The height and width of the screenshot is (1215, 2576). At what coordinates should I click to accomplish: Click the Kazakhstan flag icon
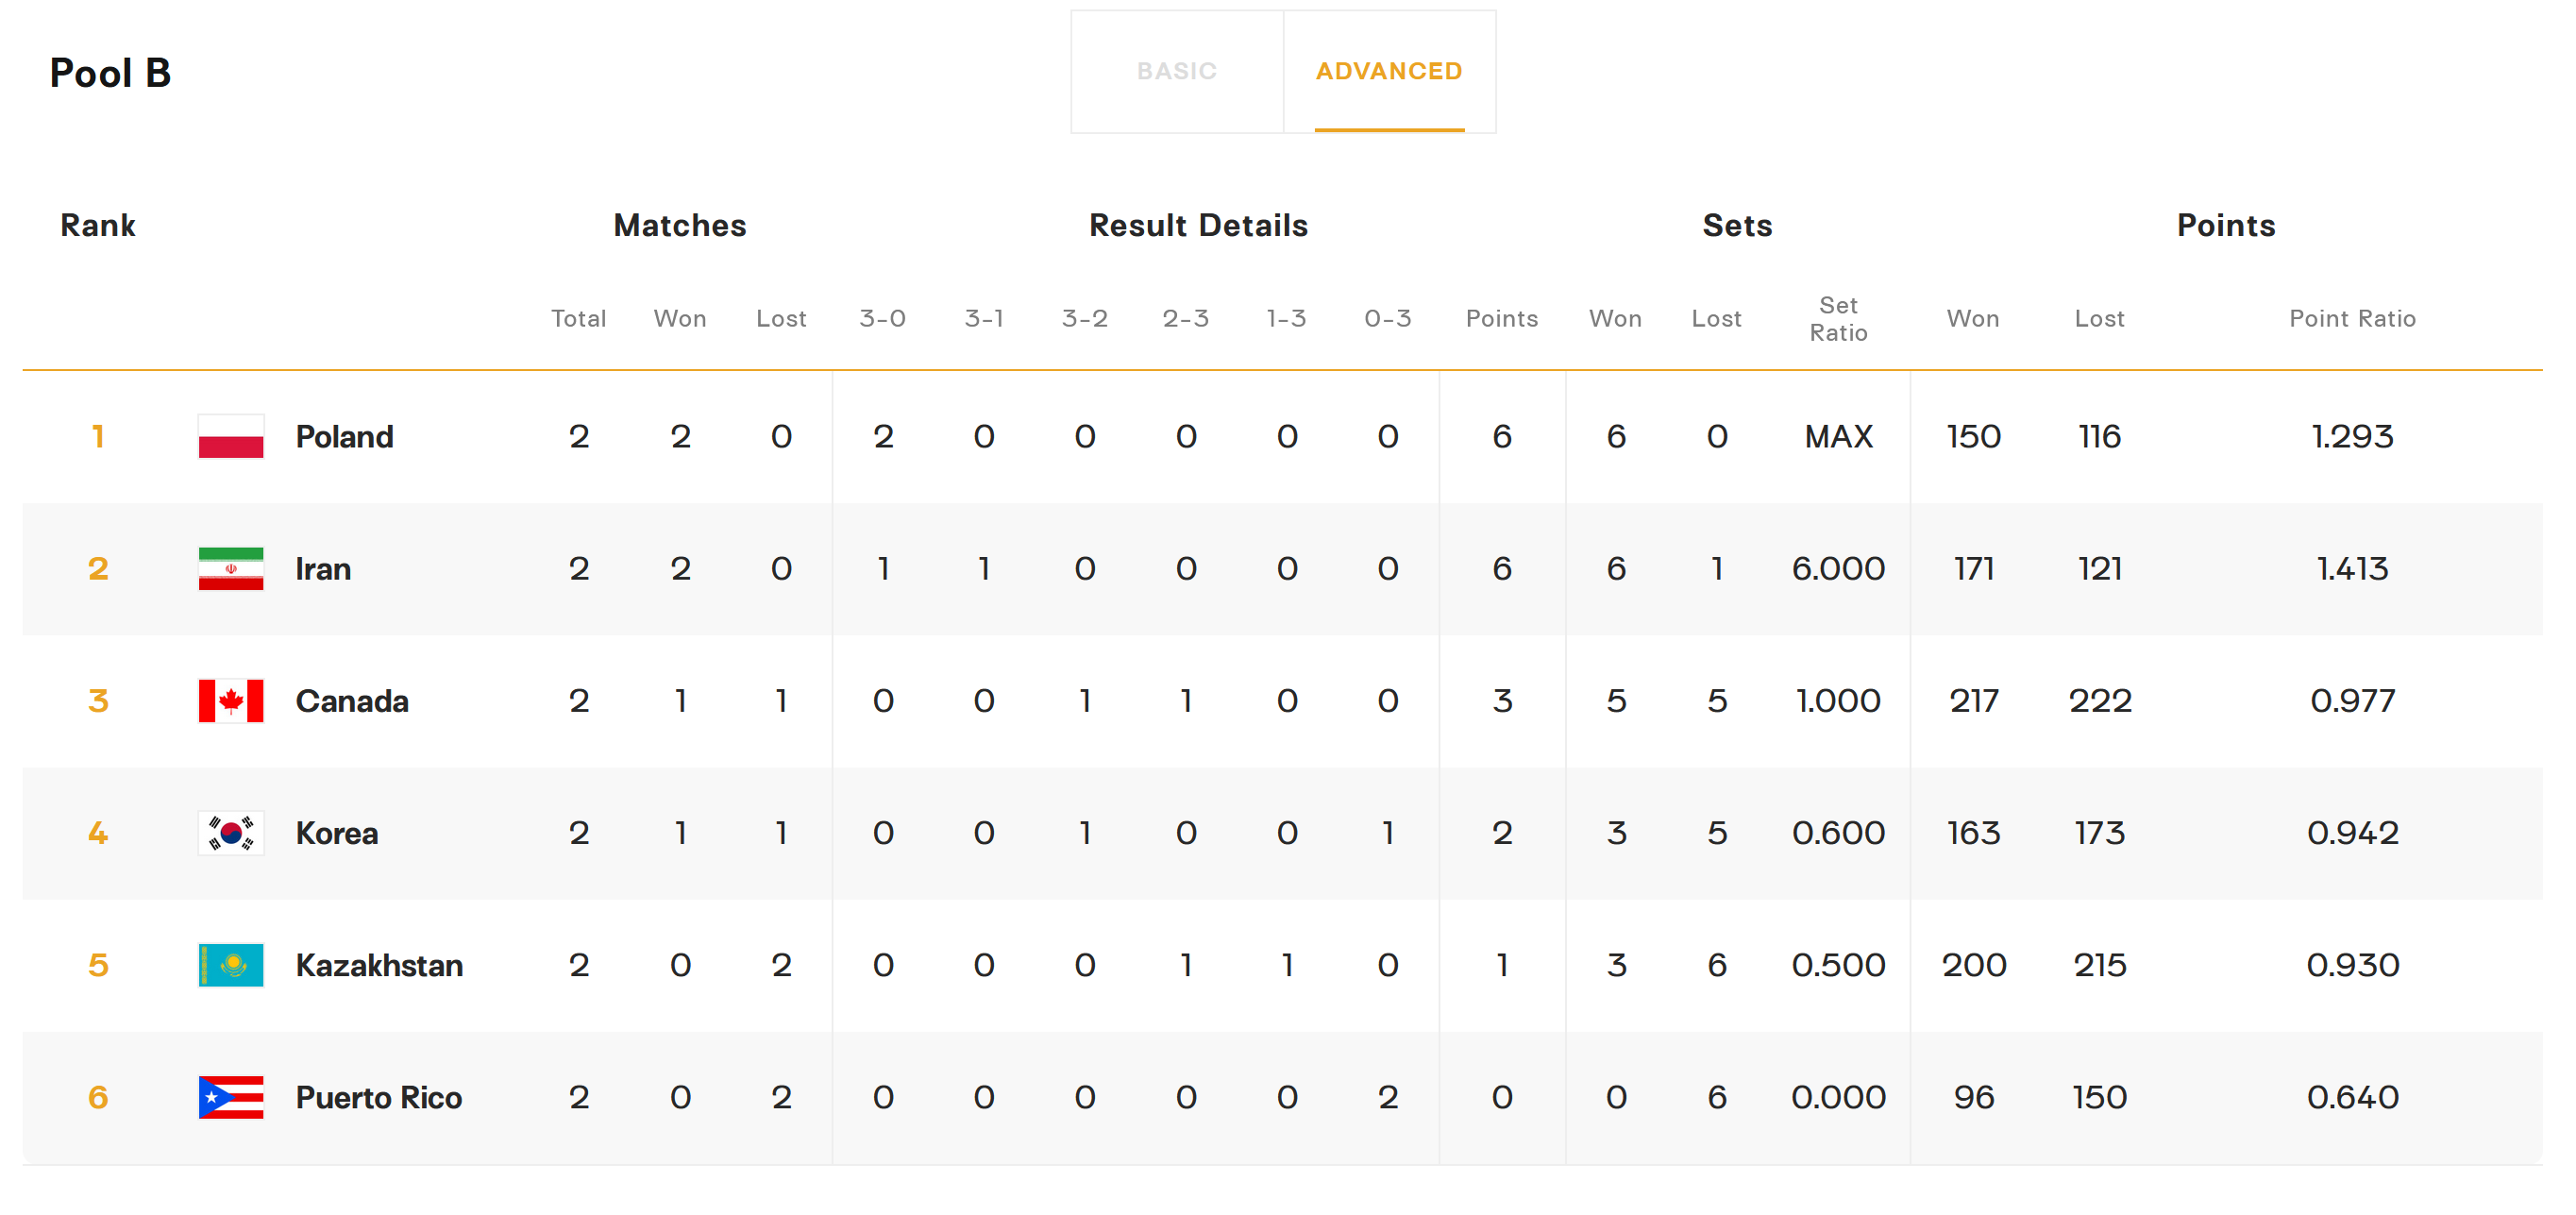(231, 965)
